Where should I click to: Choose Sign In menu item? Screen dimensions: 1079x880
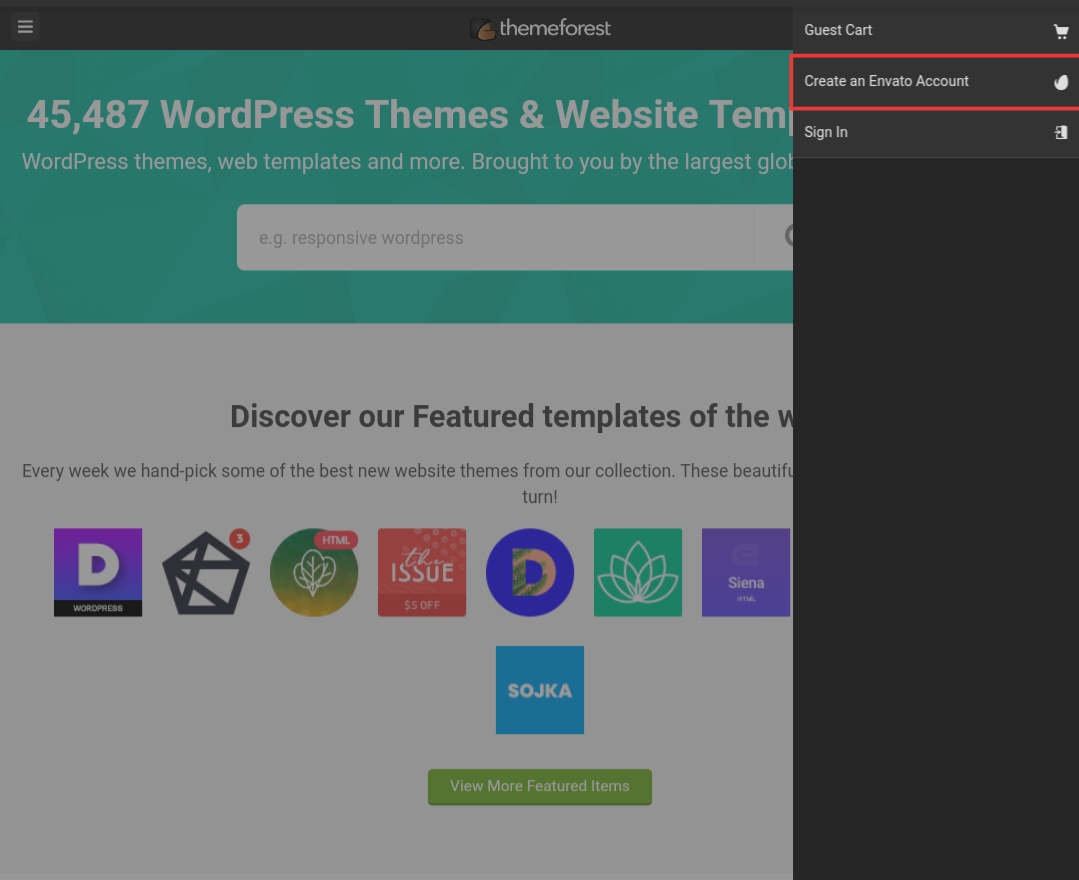point(936,132)
